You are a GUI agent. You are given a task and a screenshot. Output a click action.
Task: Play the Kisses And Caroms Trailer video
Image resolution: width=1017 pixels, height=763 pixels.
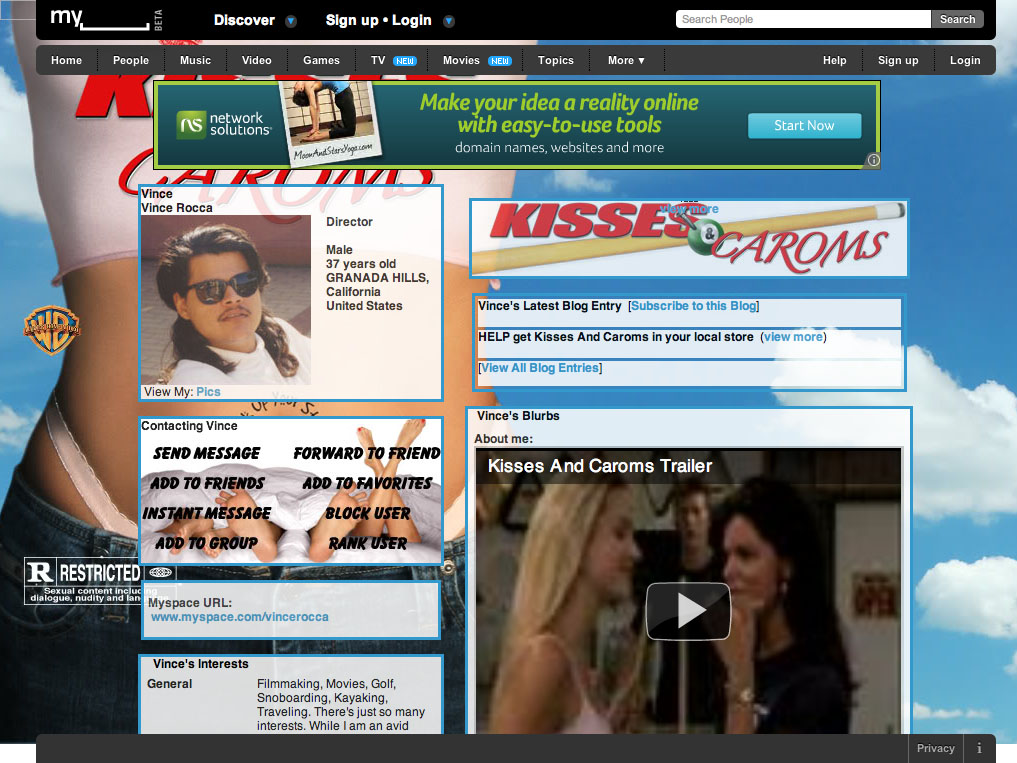(688, 611)
